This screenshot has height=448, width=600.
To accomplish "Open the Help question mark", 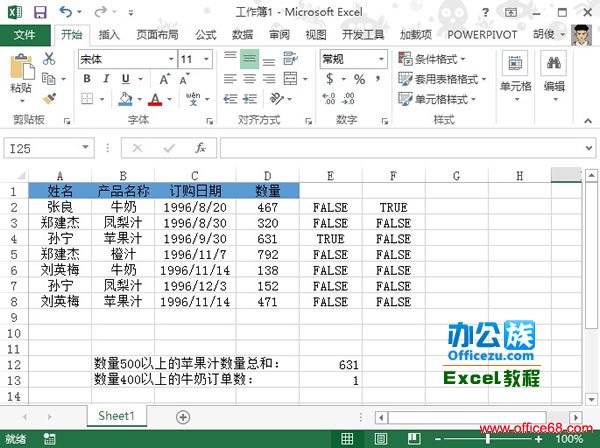I will coord(485,13).
